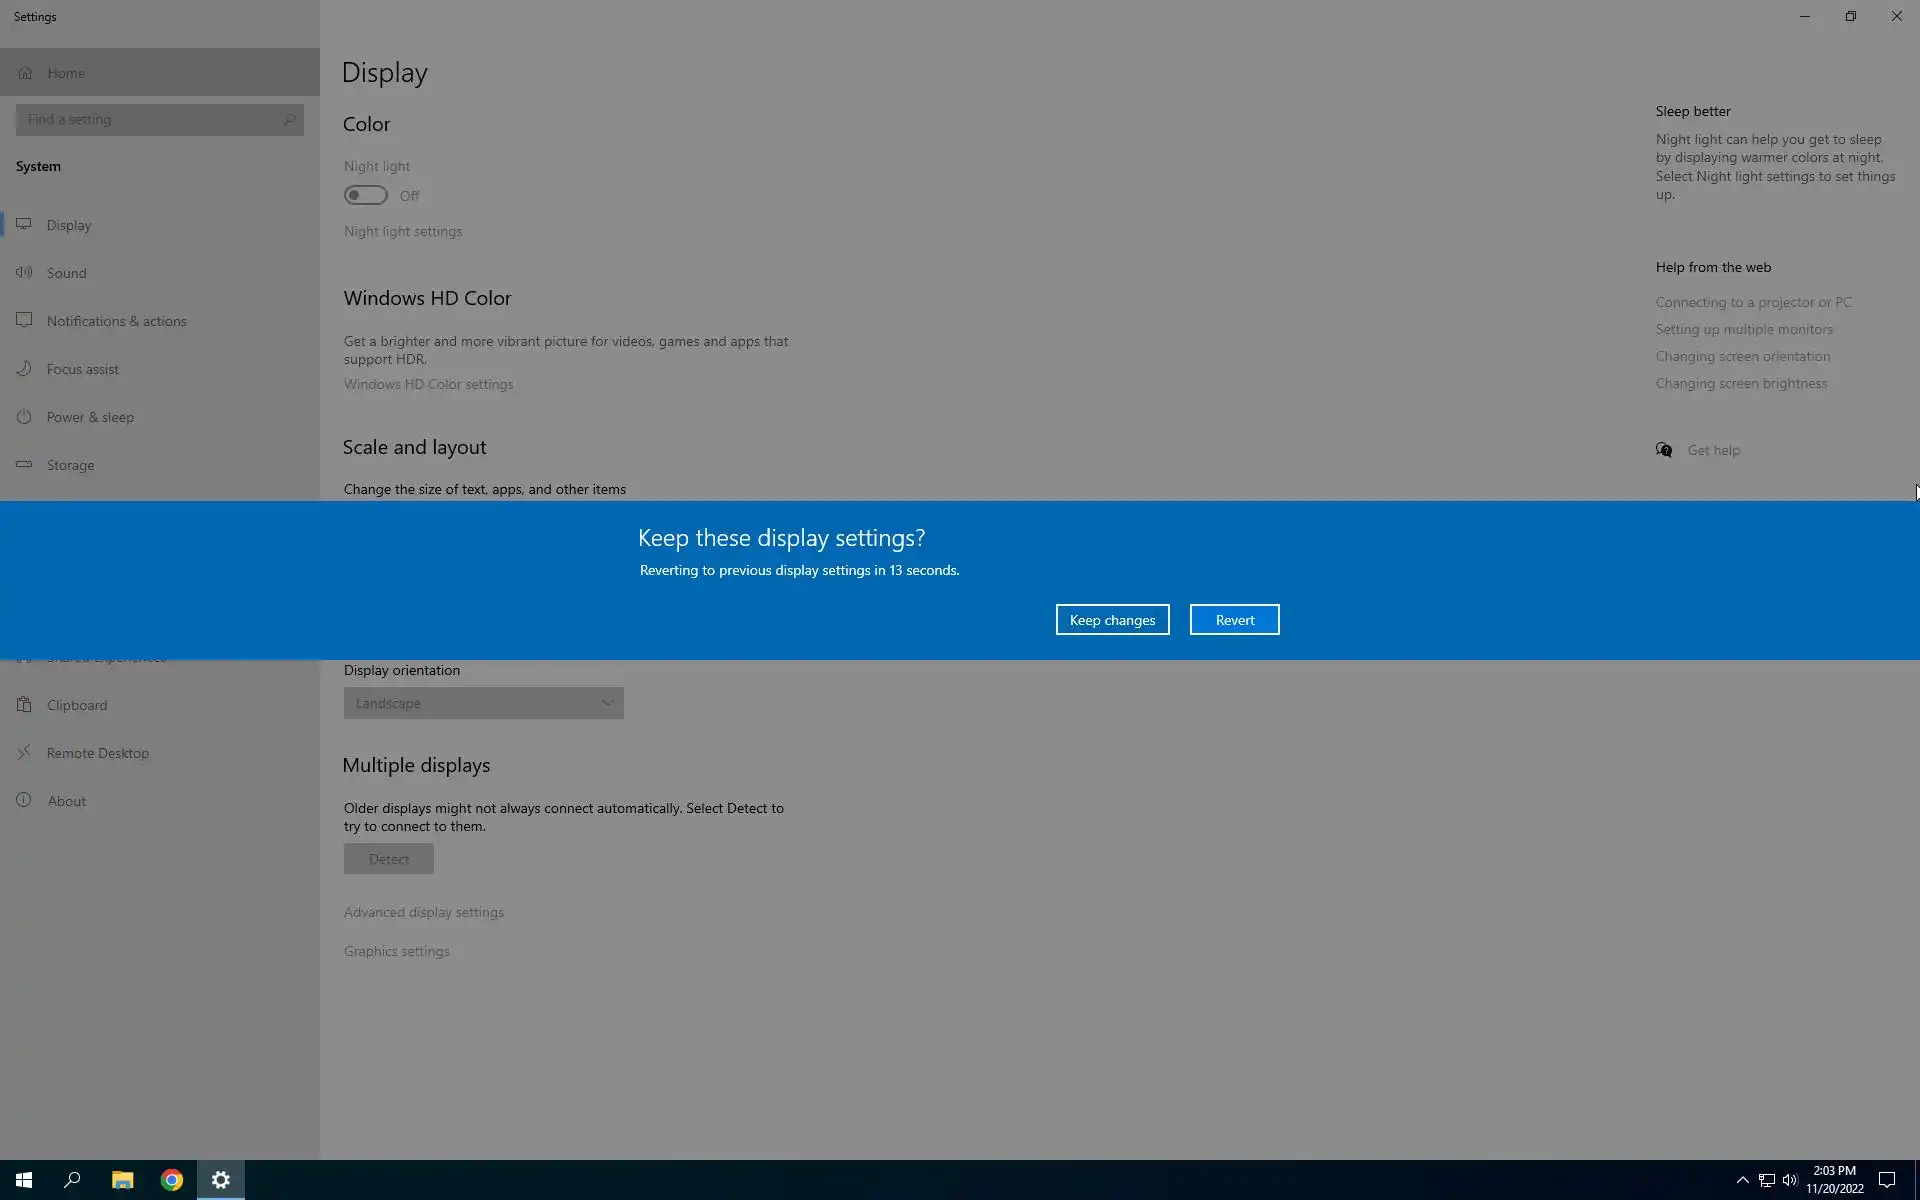The height and width of the screenshot is (1200, 1920).
Task: Click the Keep changes button
Action: click(1112, 620)
